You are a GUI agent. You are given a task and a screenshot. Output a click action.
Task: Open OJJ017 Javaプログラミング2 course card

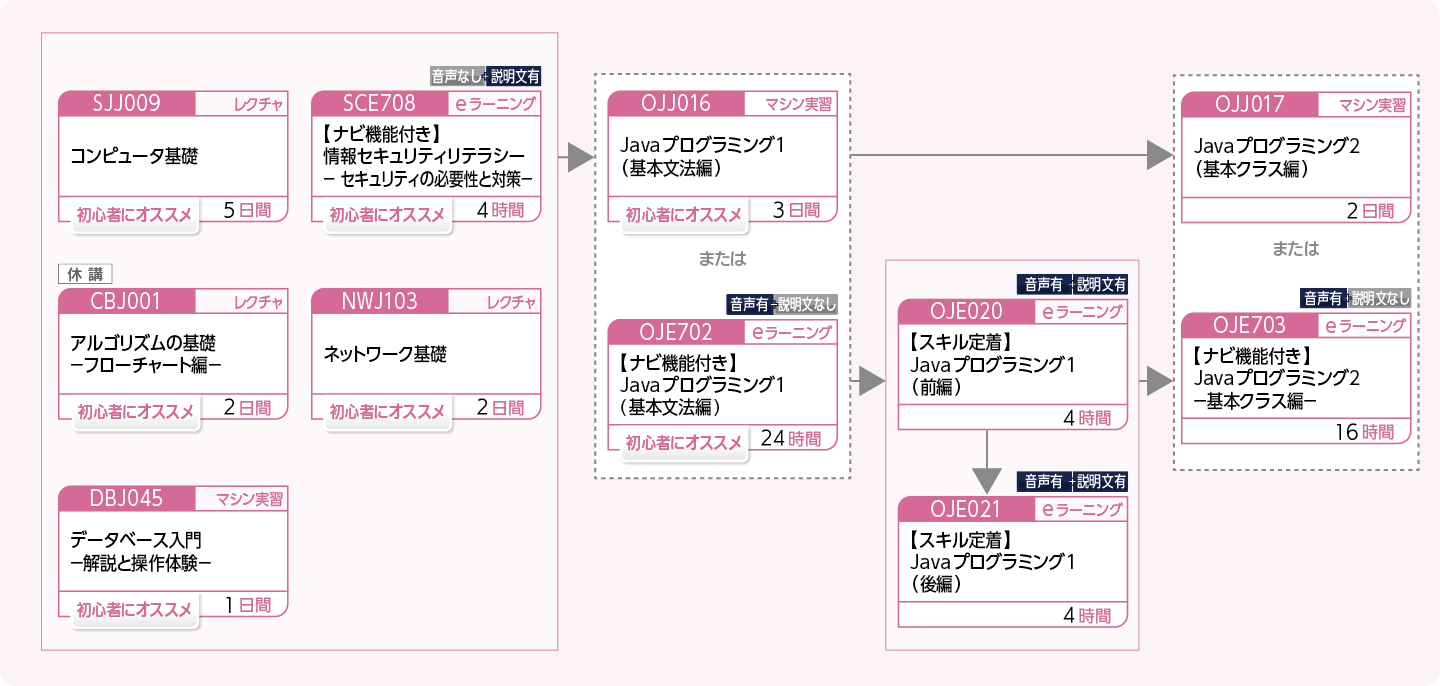point(1296,156)
